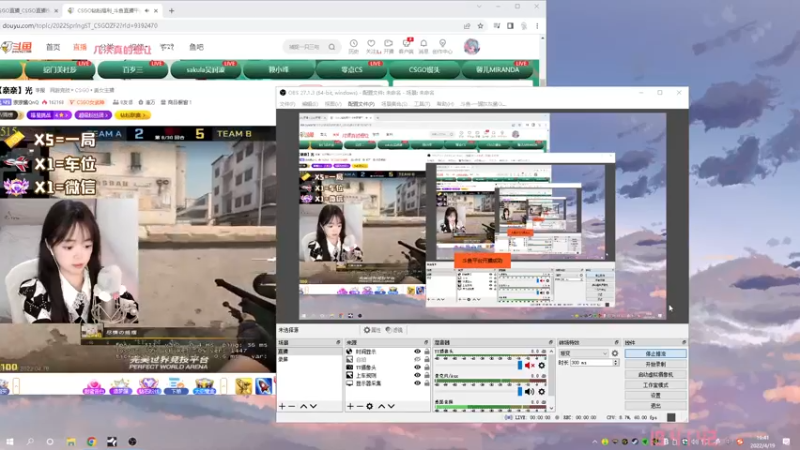Viewport: 800px width, 450px height.
Task: Open gear settings for the second audio channel
Action: click(542, 391)
